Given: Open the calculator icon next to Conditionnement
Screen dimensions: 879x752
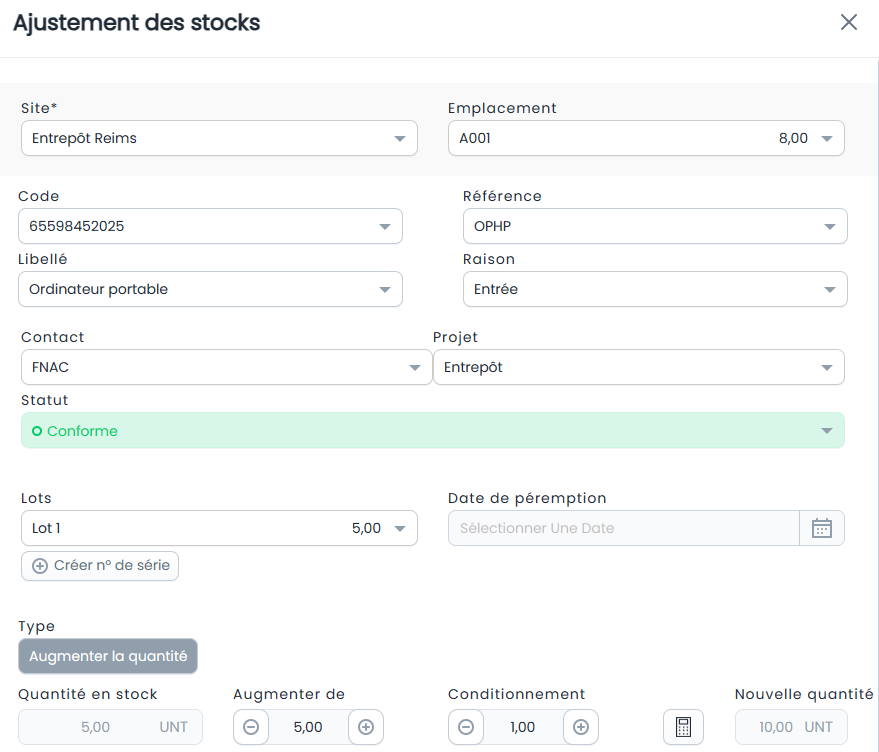Looking at the screenshot, I should tap(683, 727).
